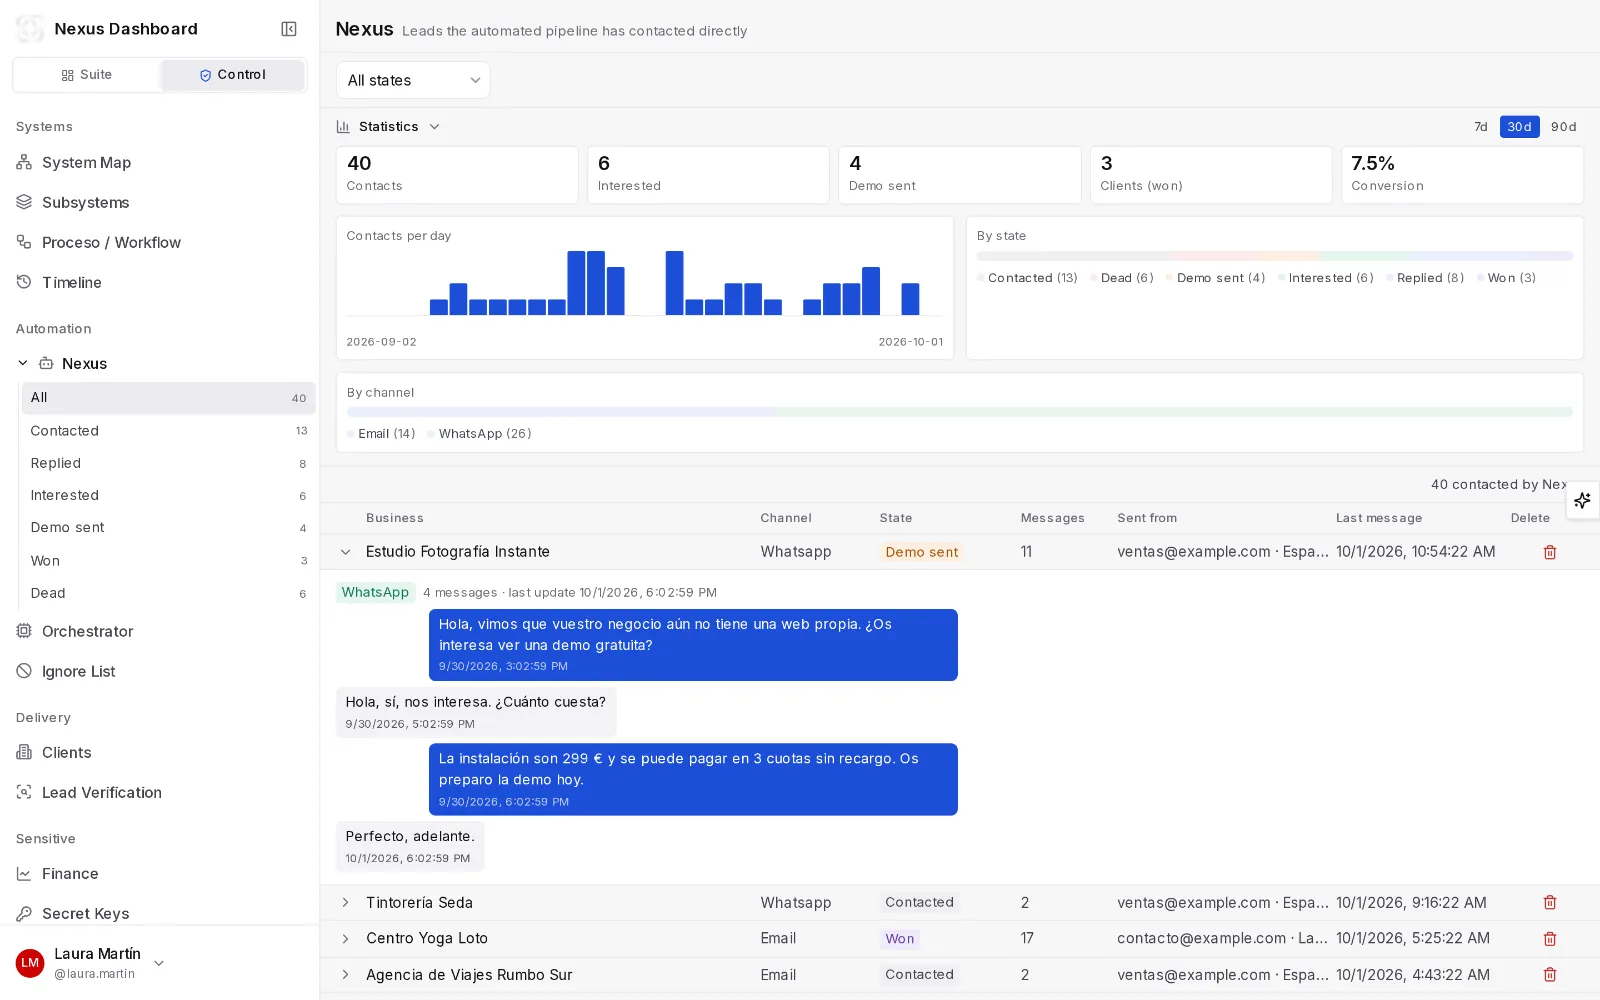1600x1000 pixels.
Task: Switch statistics range to 7d
Action: [1481, 127]
